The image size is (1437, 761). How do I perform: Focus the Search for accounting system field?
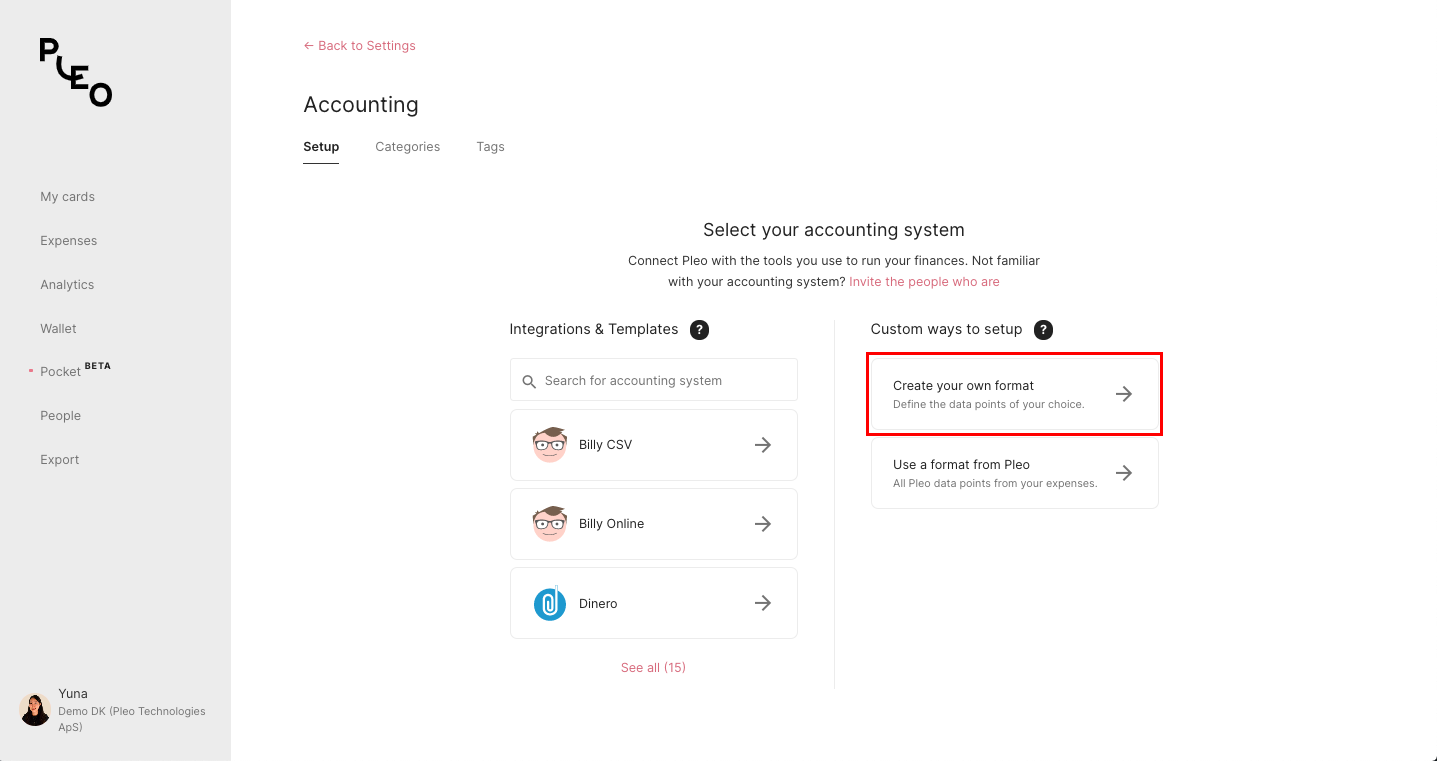[x=654, y=380]
